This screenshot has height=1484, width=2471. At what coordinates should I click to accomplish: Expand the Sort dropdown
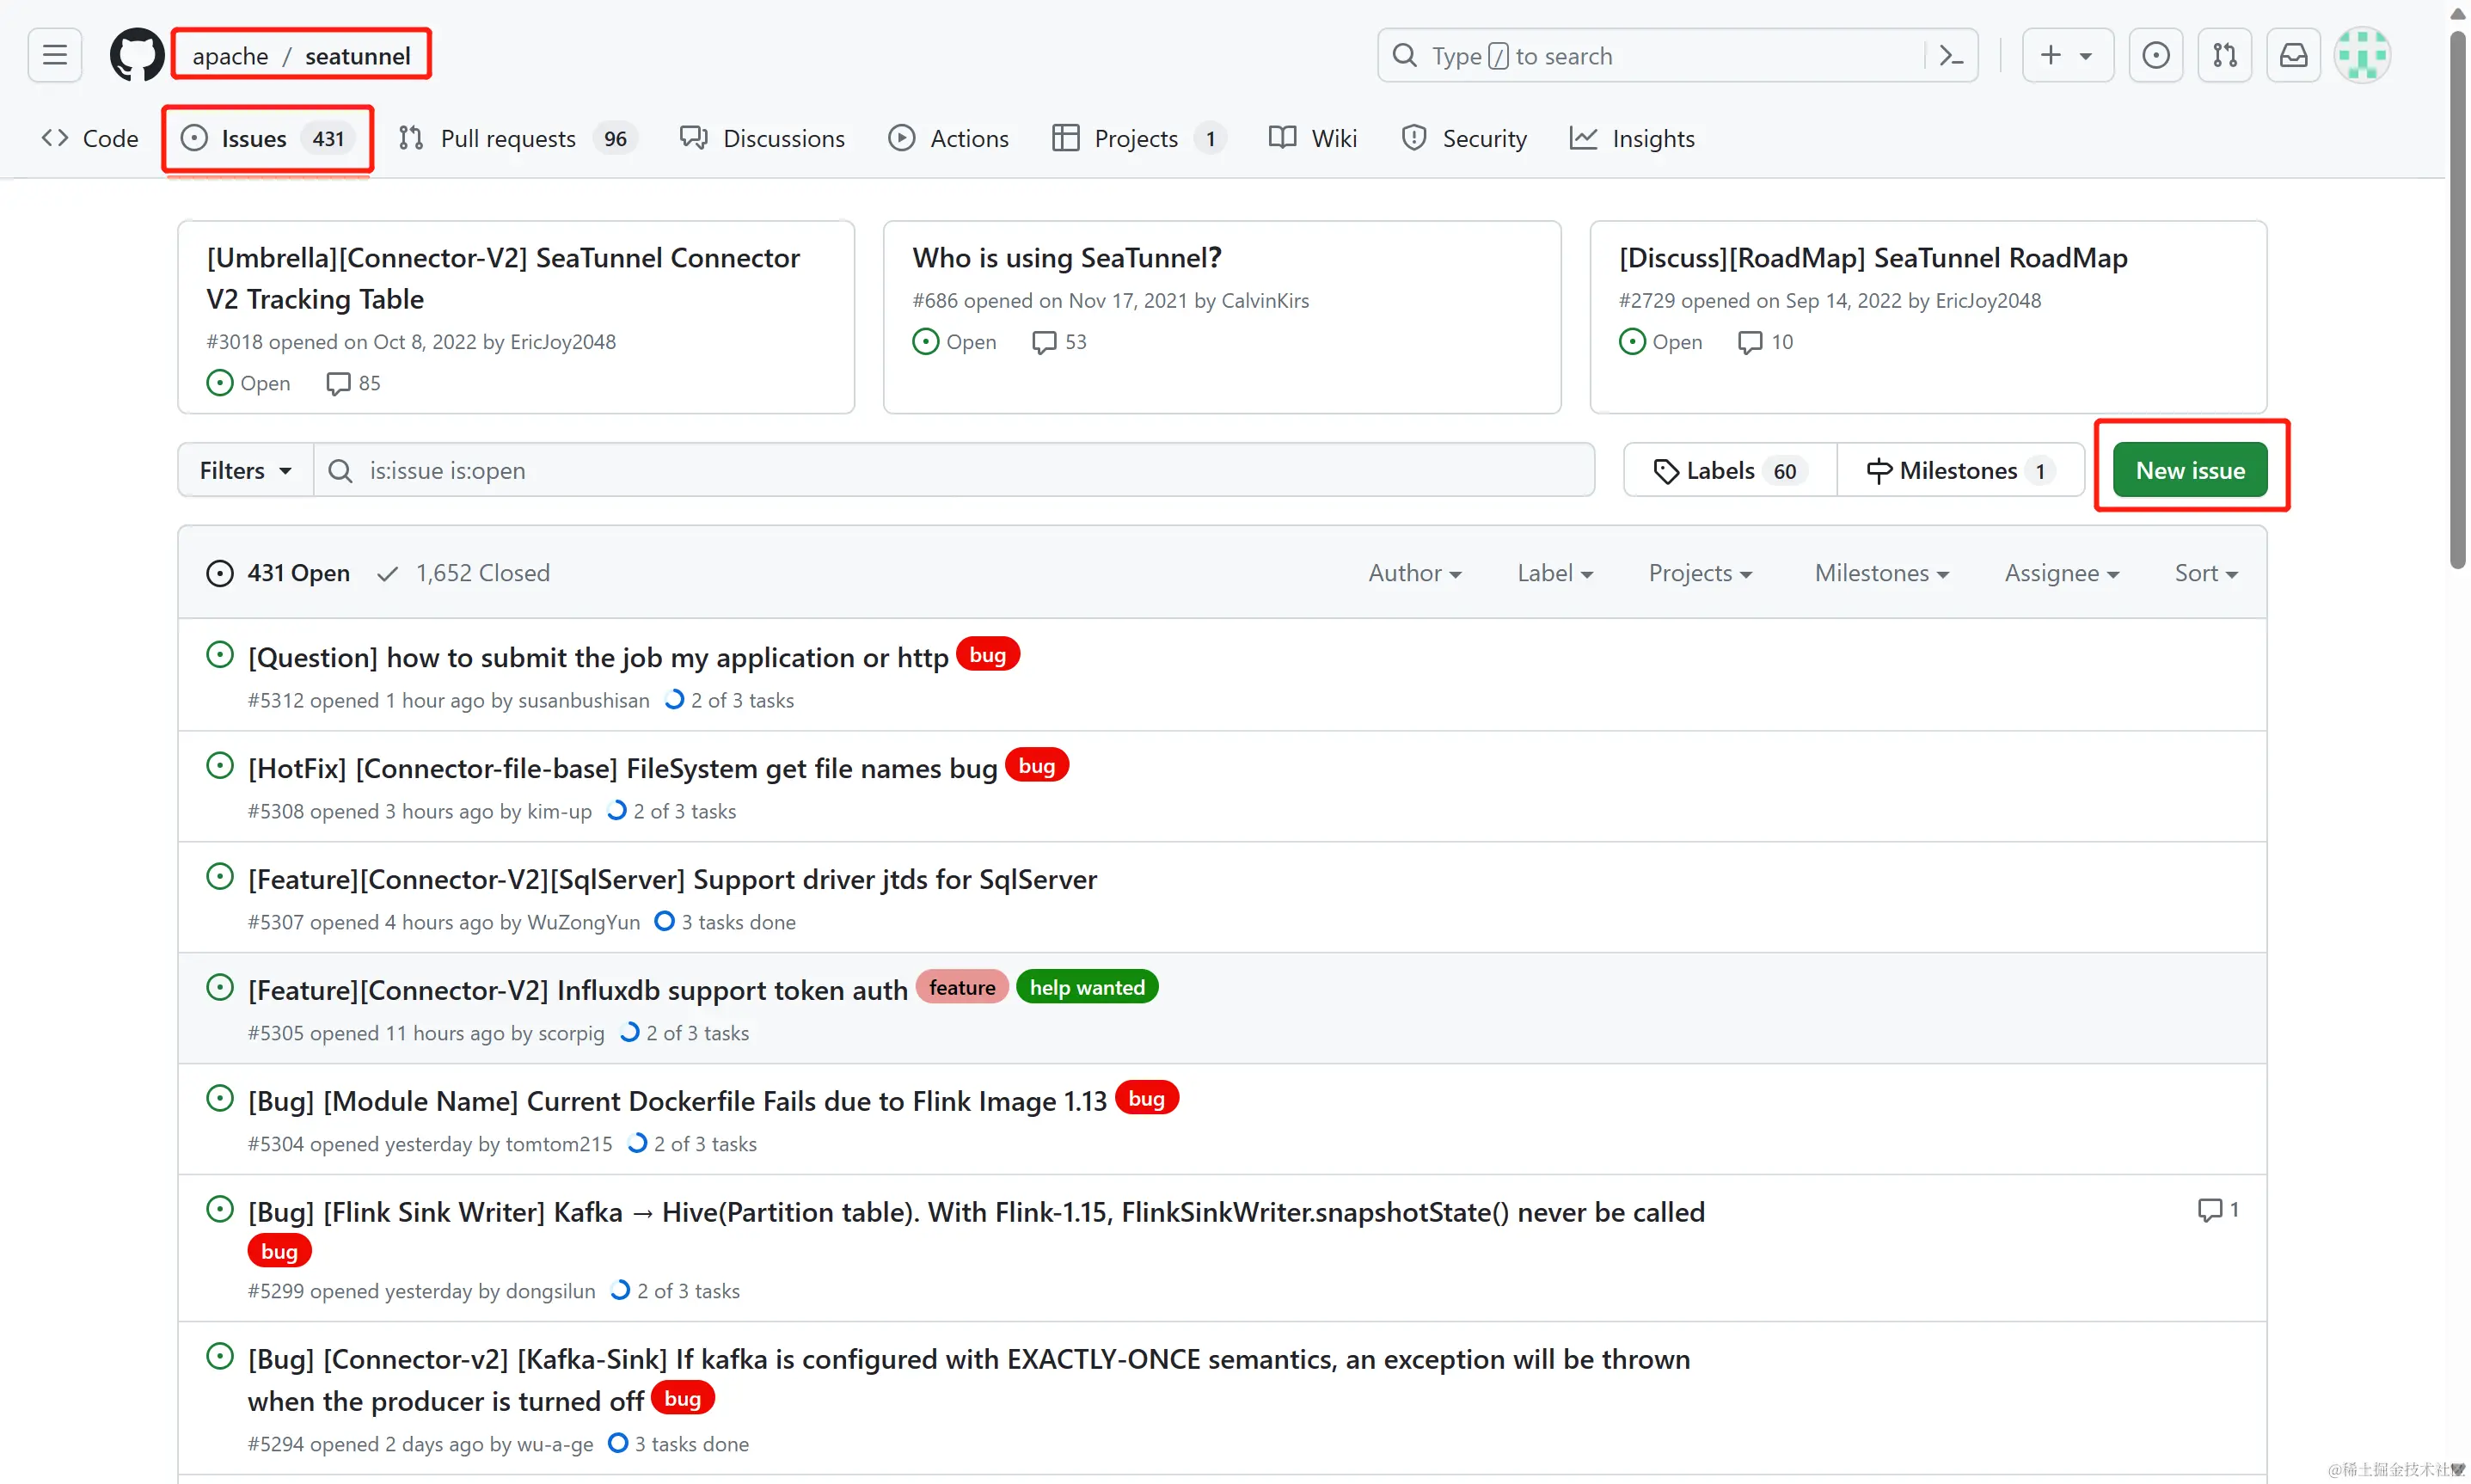[x=2205, y=573]
